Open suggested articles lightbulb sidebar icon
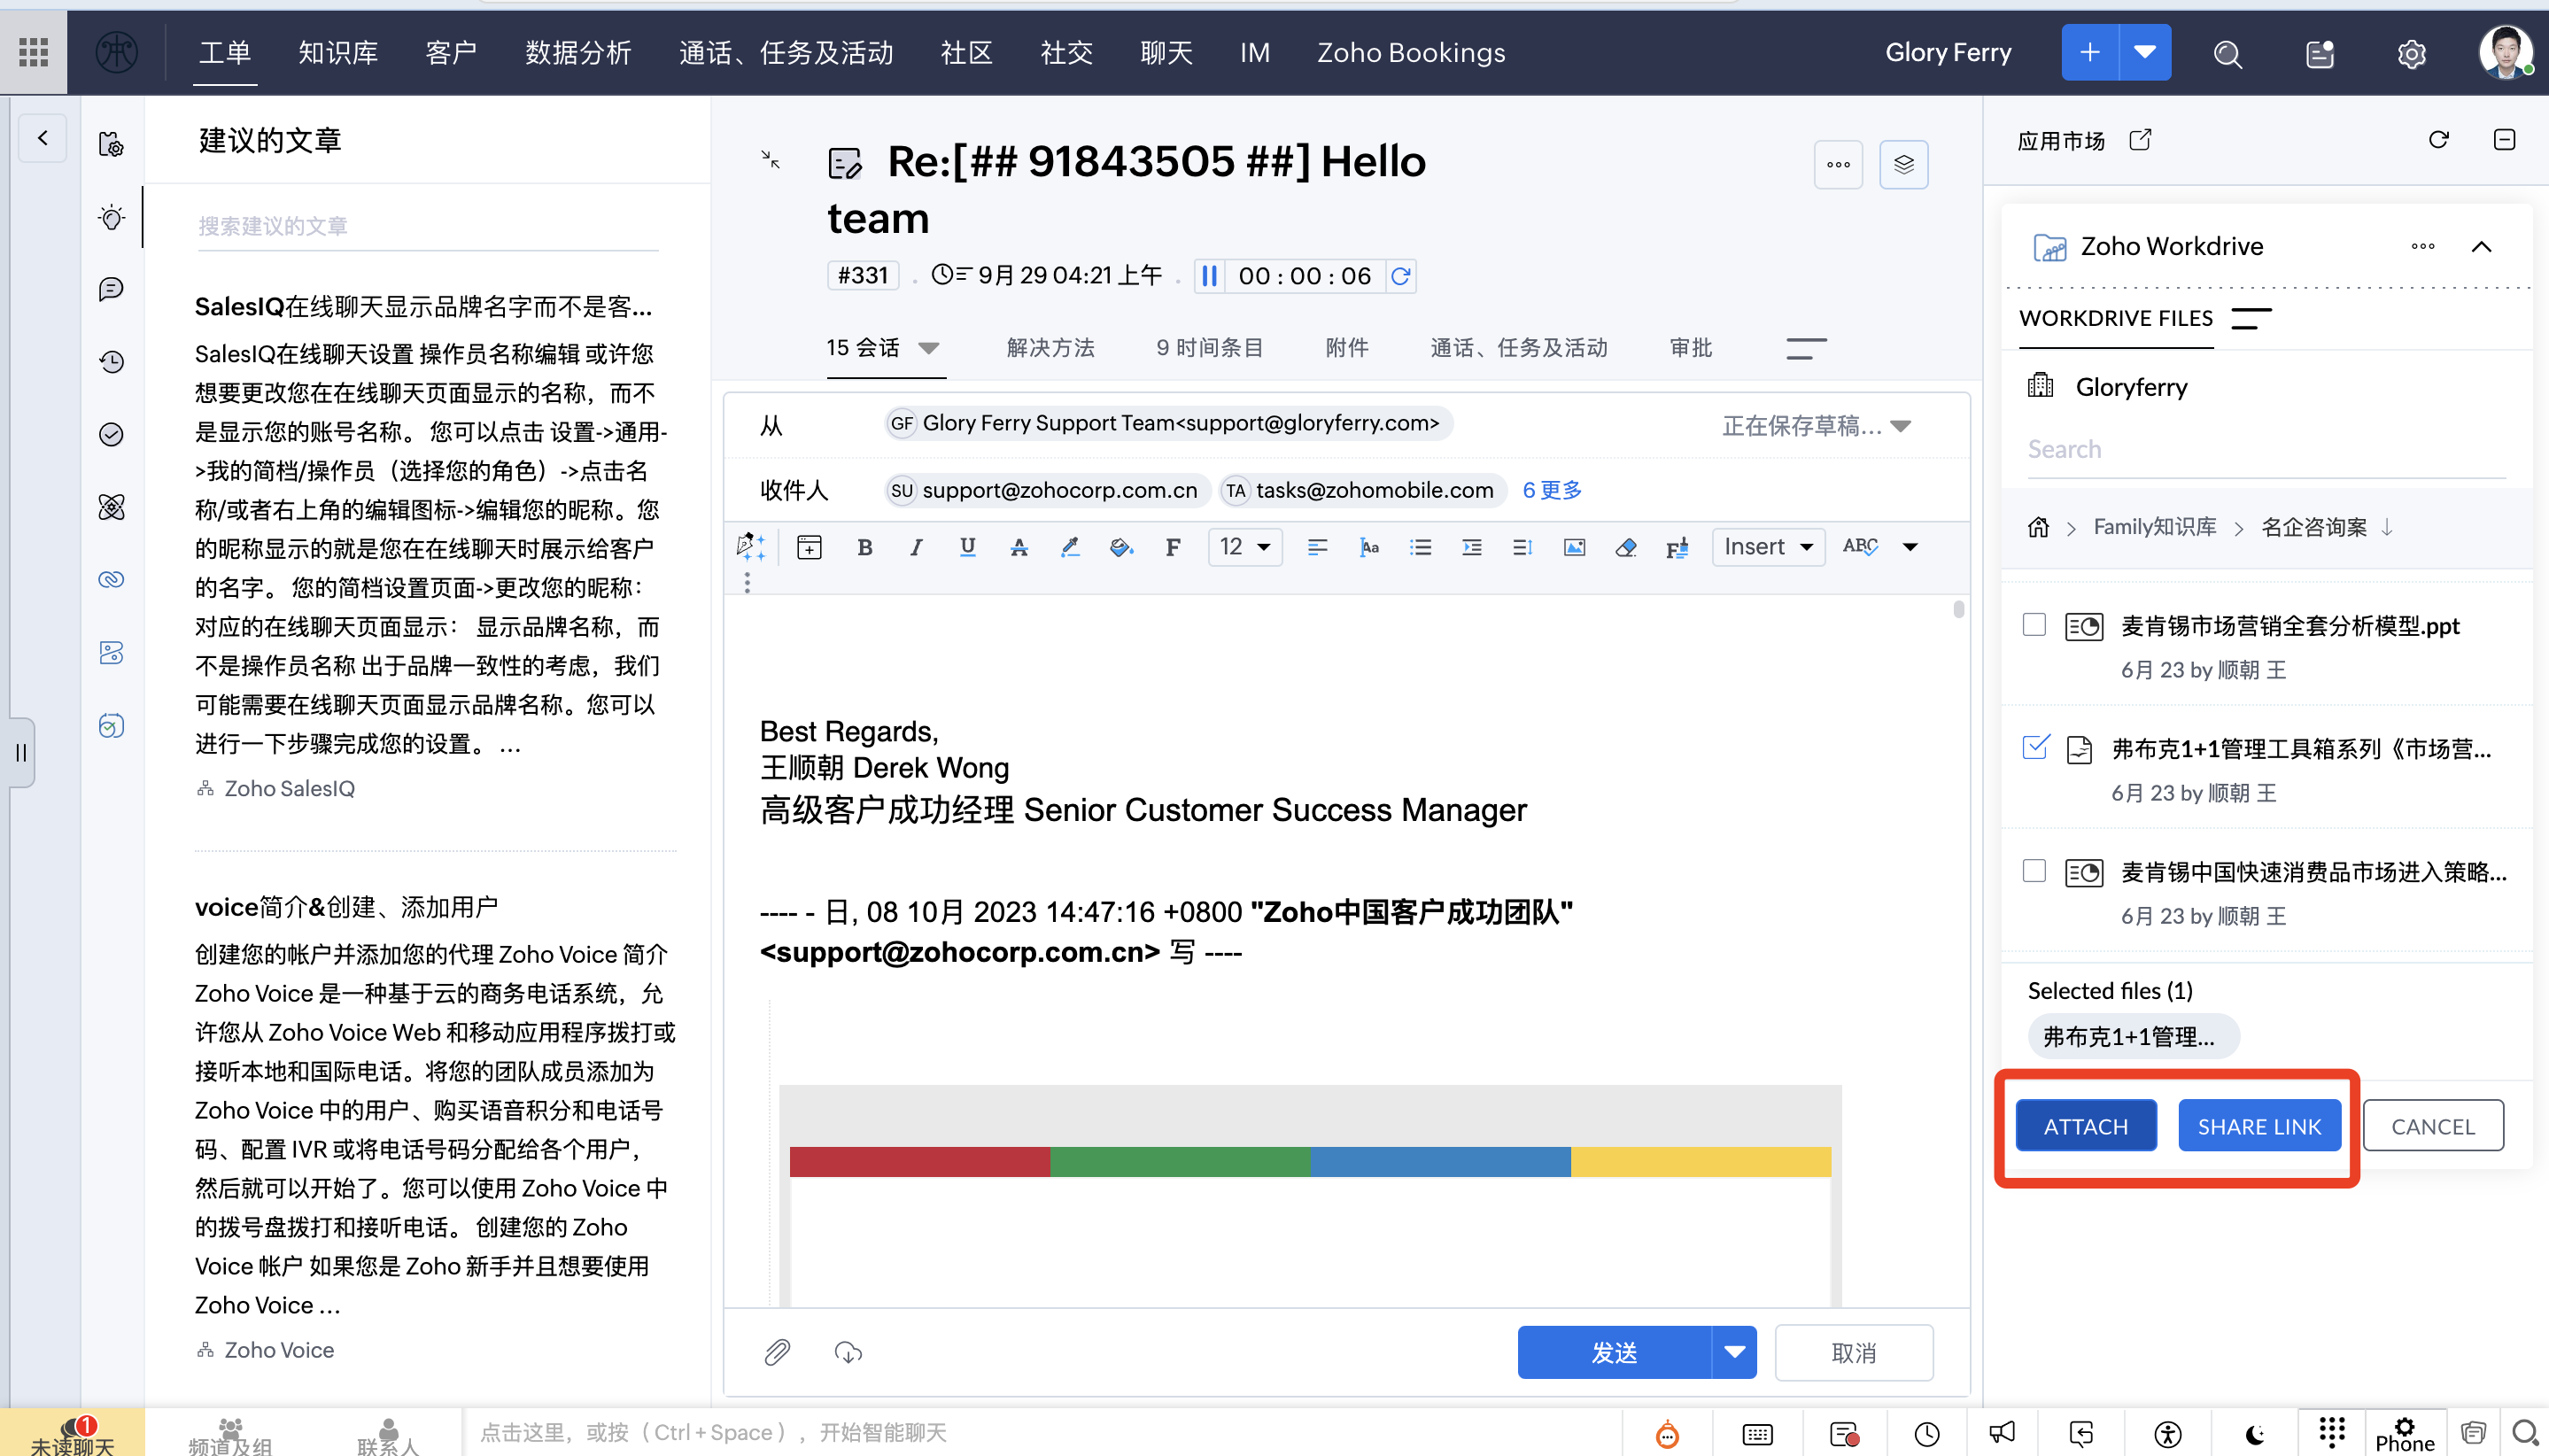2549x1456 pixels. (111, 217)
